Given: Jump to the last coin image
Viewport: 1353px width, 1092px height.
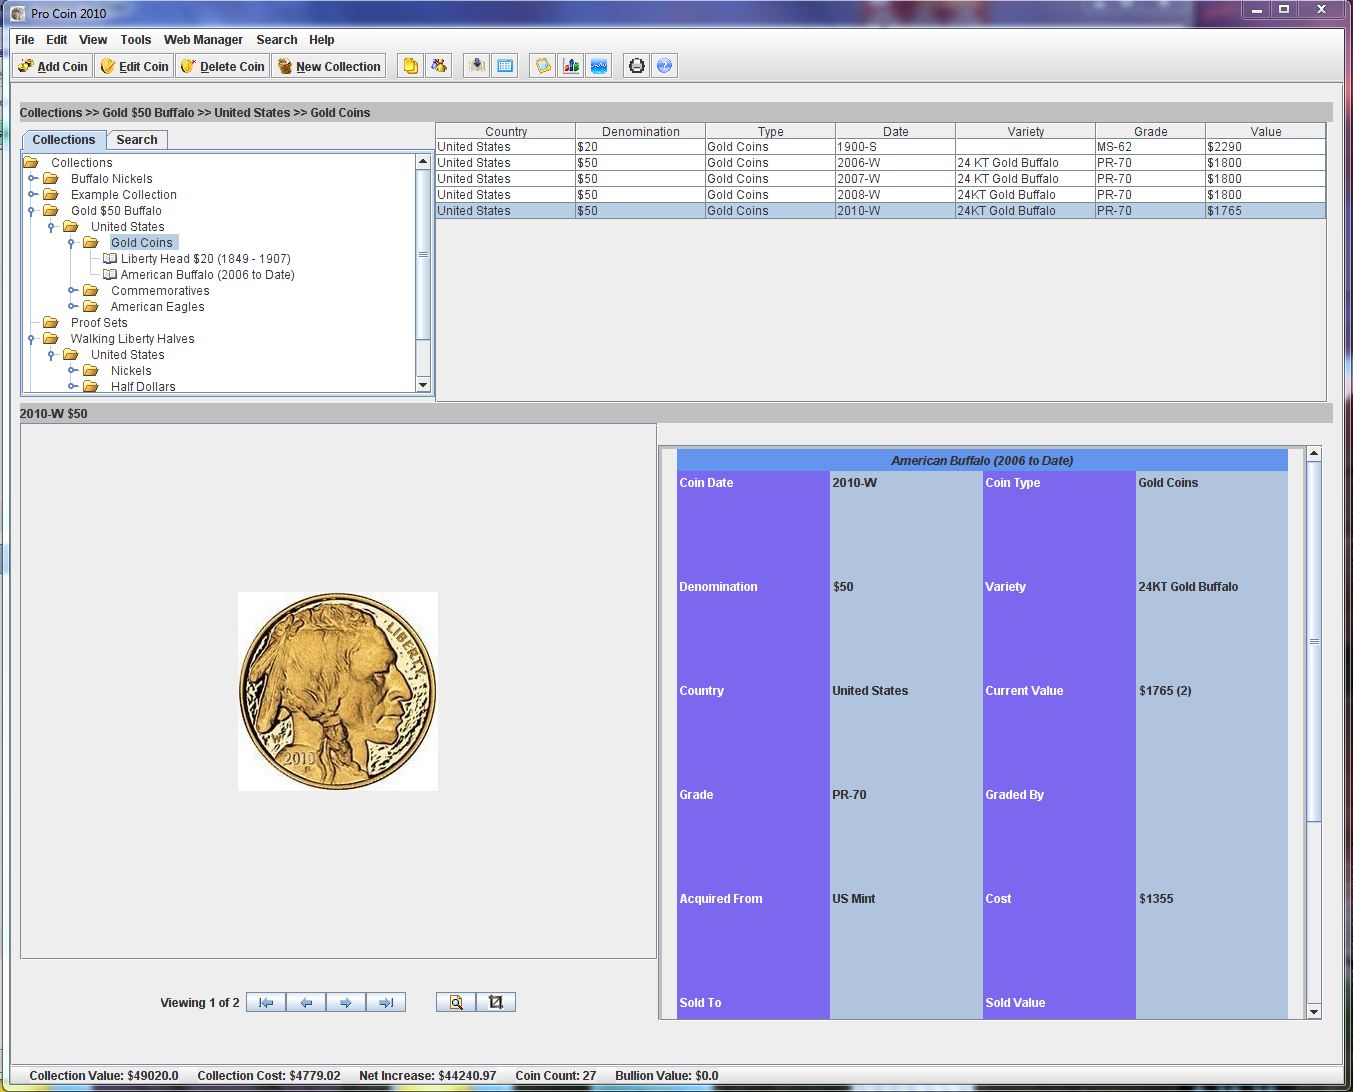Looking at the screenshot, I should 386,1002.
